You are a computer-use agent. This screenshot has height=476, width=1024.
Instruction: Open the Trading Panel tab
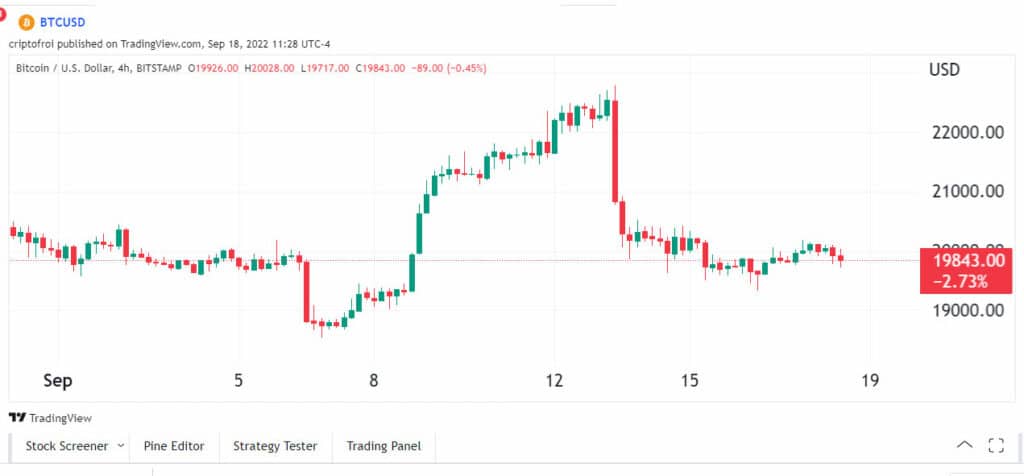384,446
